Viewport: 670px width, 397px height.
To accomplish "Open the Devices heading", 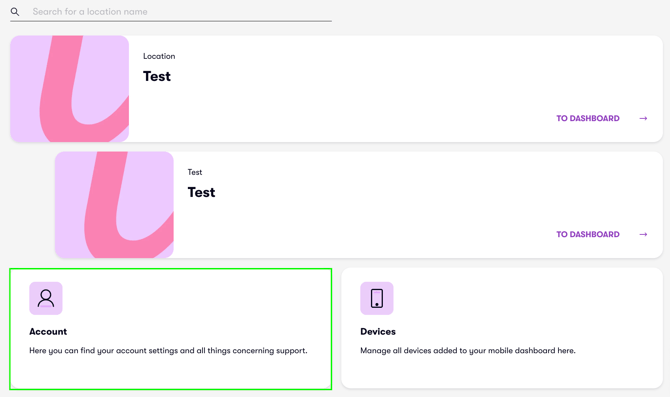I will pos(378,332).
